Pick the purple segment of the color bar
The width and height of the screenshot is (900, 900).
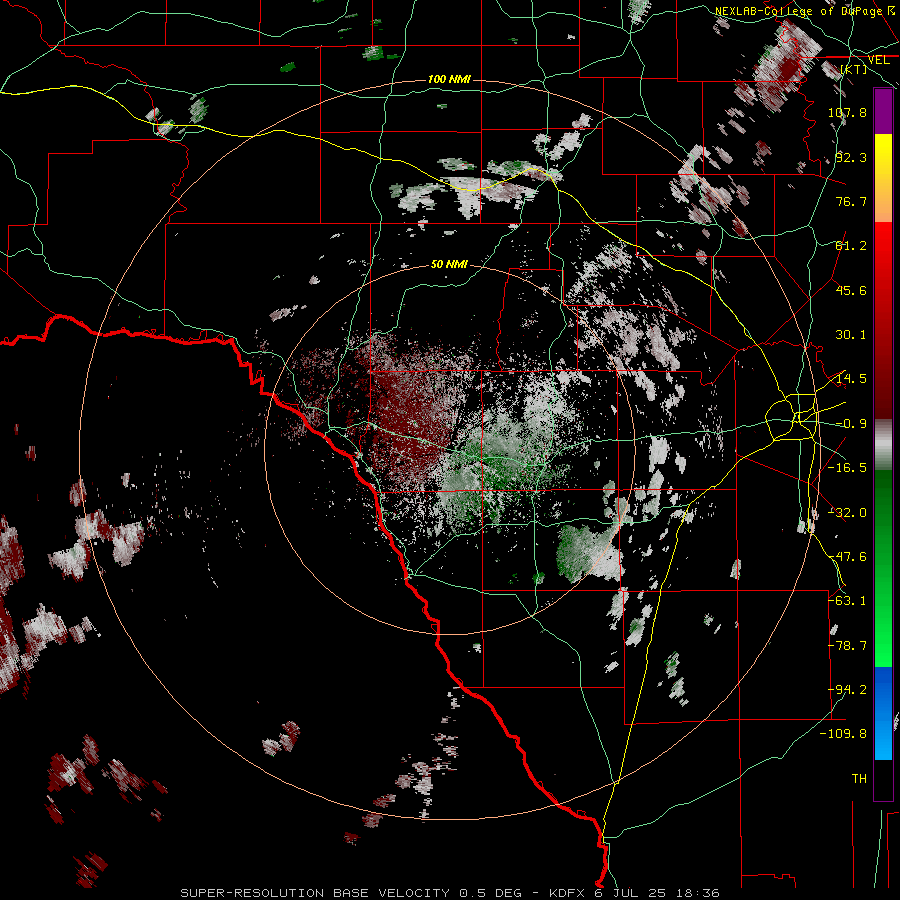883,111
